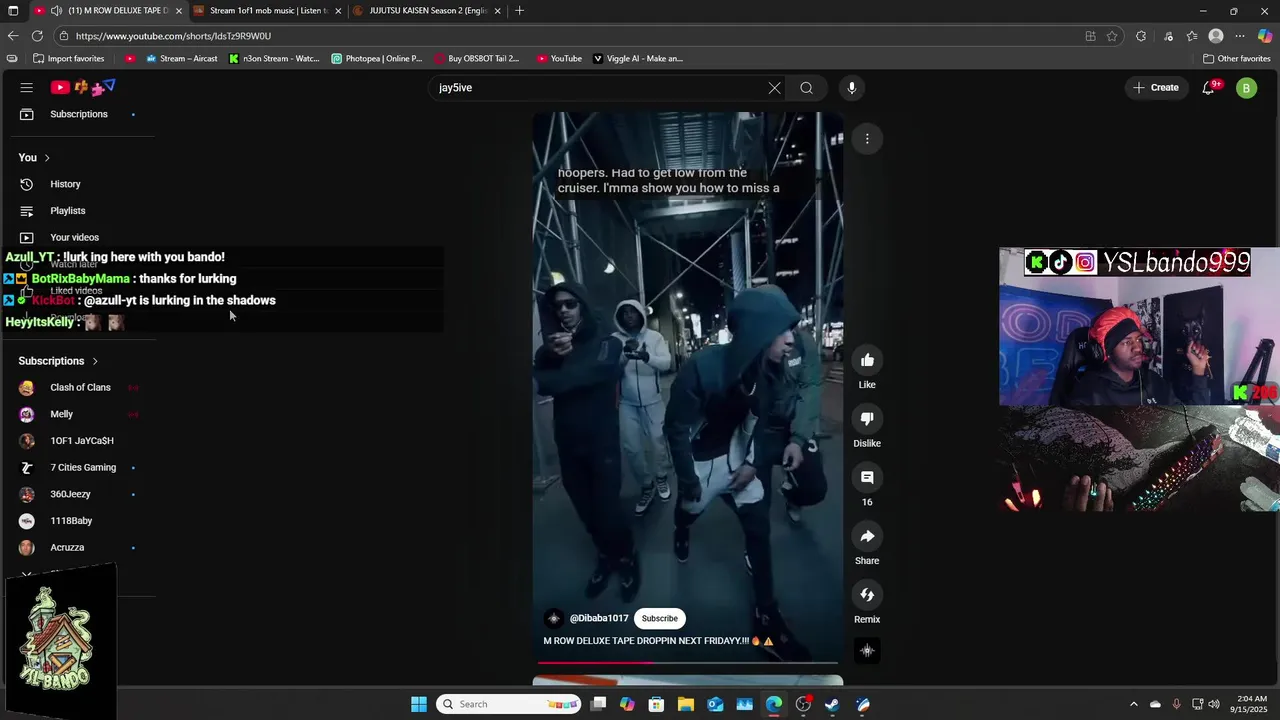Open the Windows Start menu

419,704
